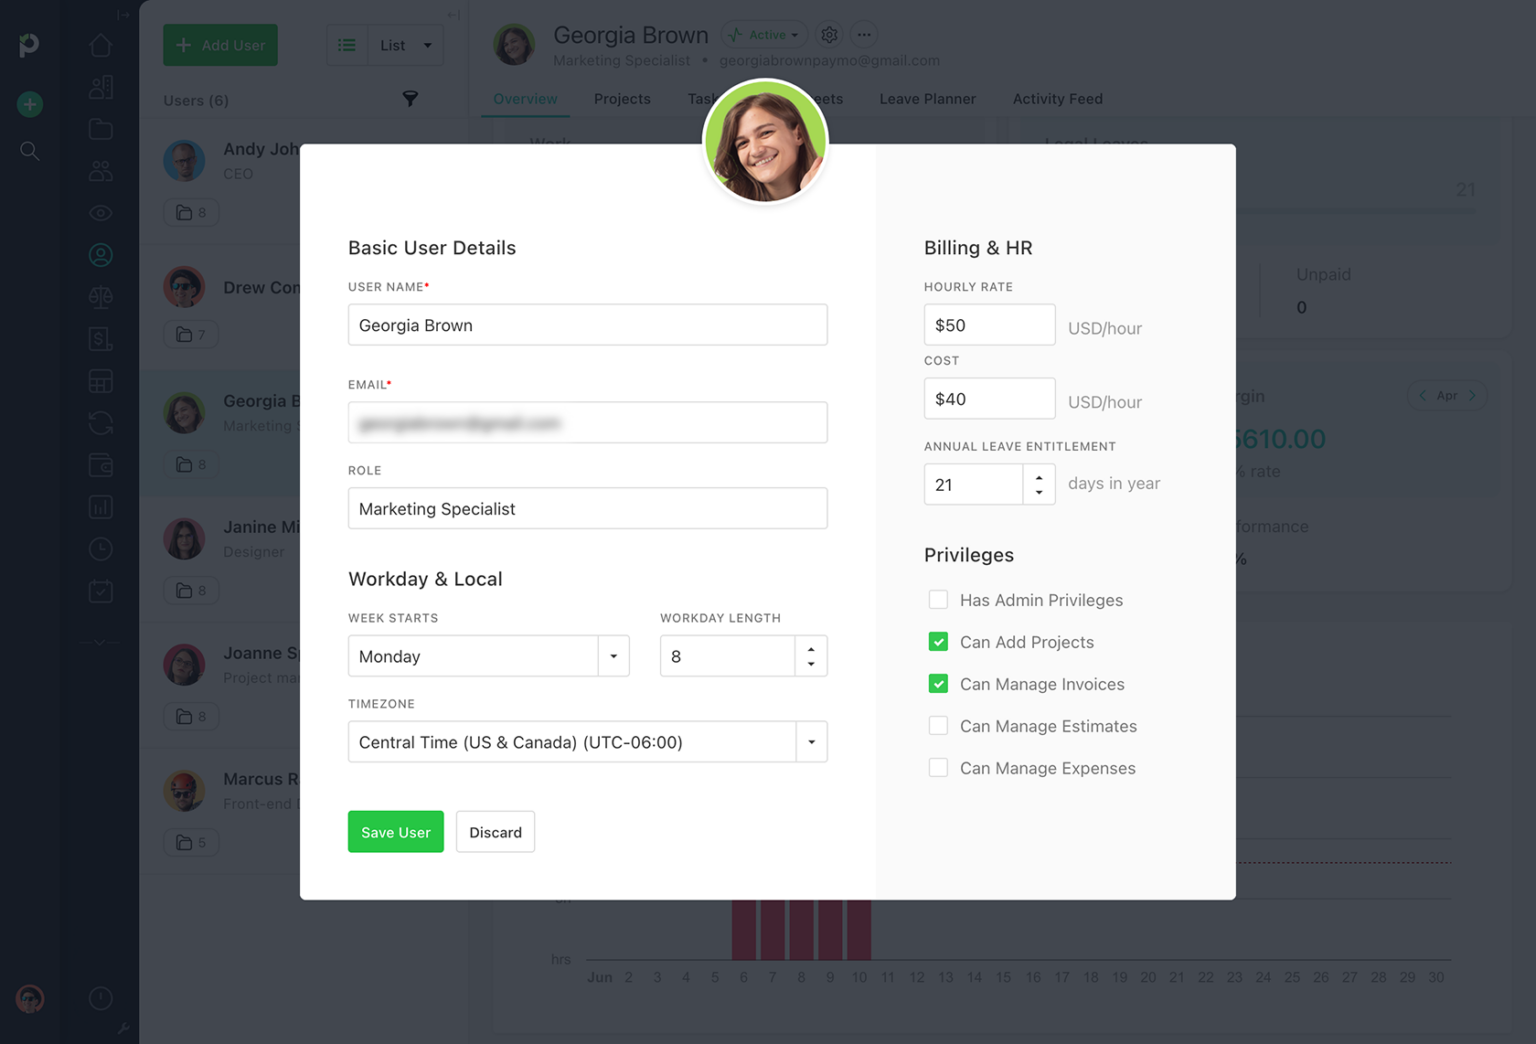Open the Active status dropdown
Image resolution: width=1536 pixels, height=1044 pixels.
coord(764,34)
